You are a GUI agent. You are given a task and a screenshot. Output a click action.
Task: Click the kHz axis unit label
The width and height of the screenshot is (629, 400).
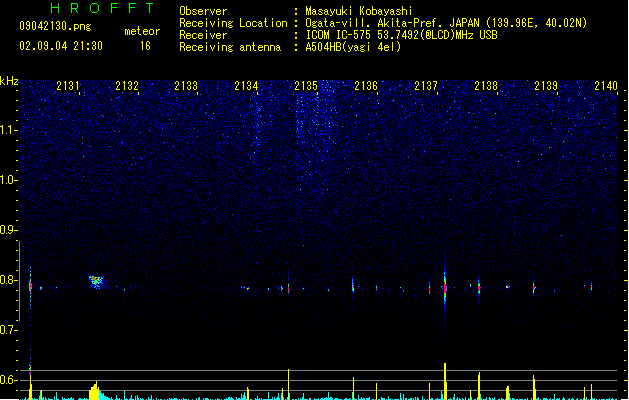pos(9,81)
